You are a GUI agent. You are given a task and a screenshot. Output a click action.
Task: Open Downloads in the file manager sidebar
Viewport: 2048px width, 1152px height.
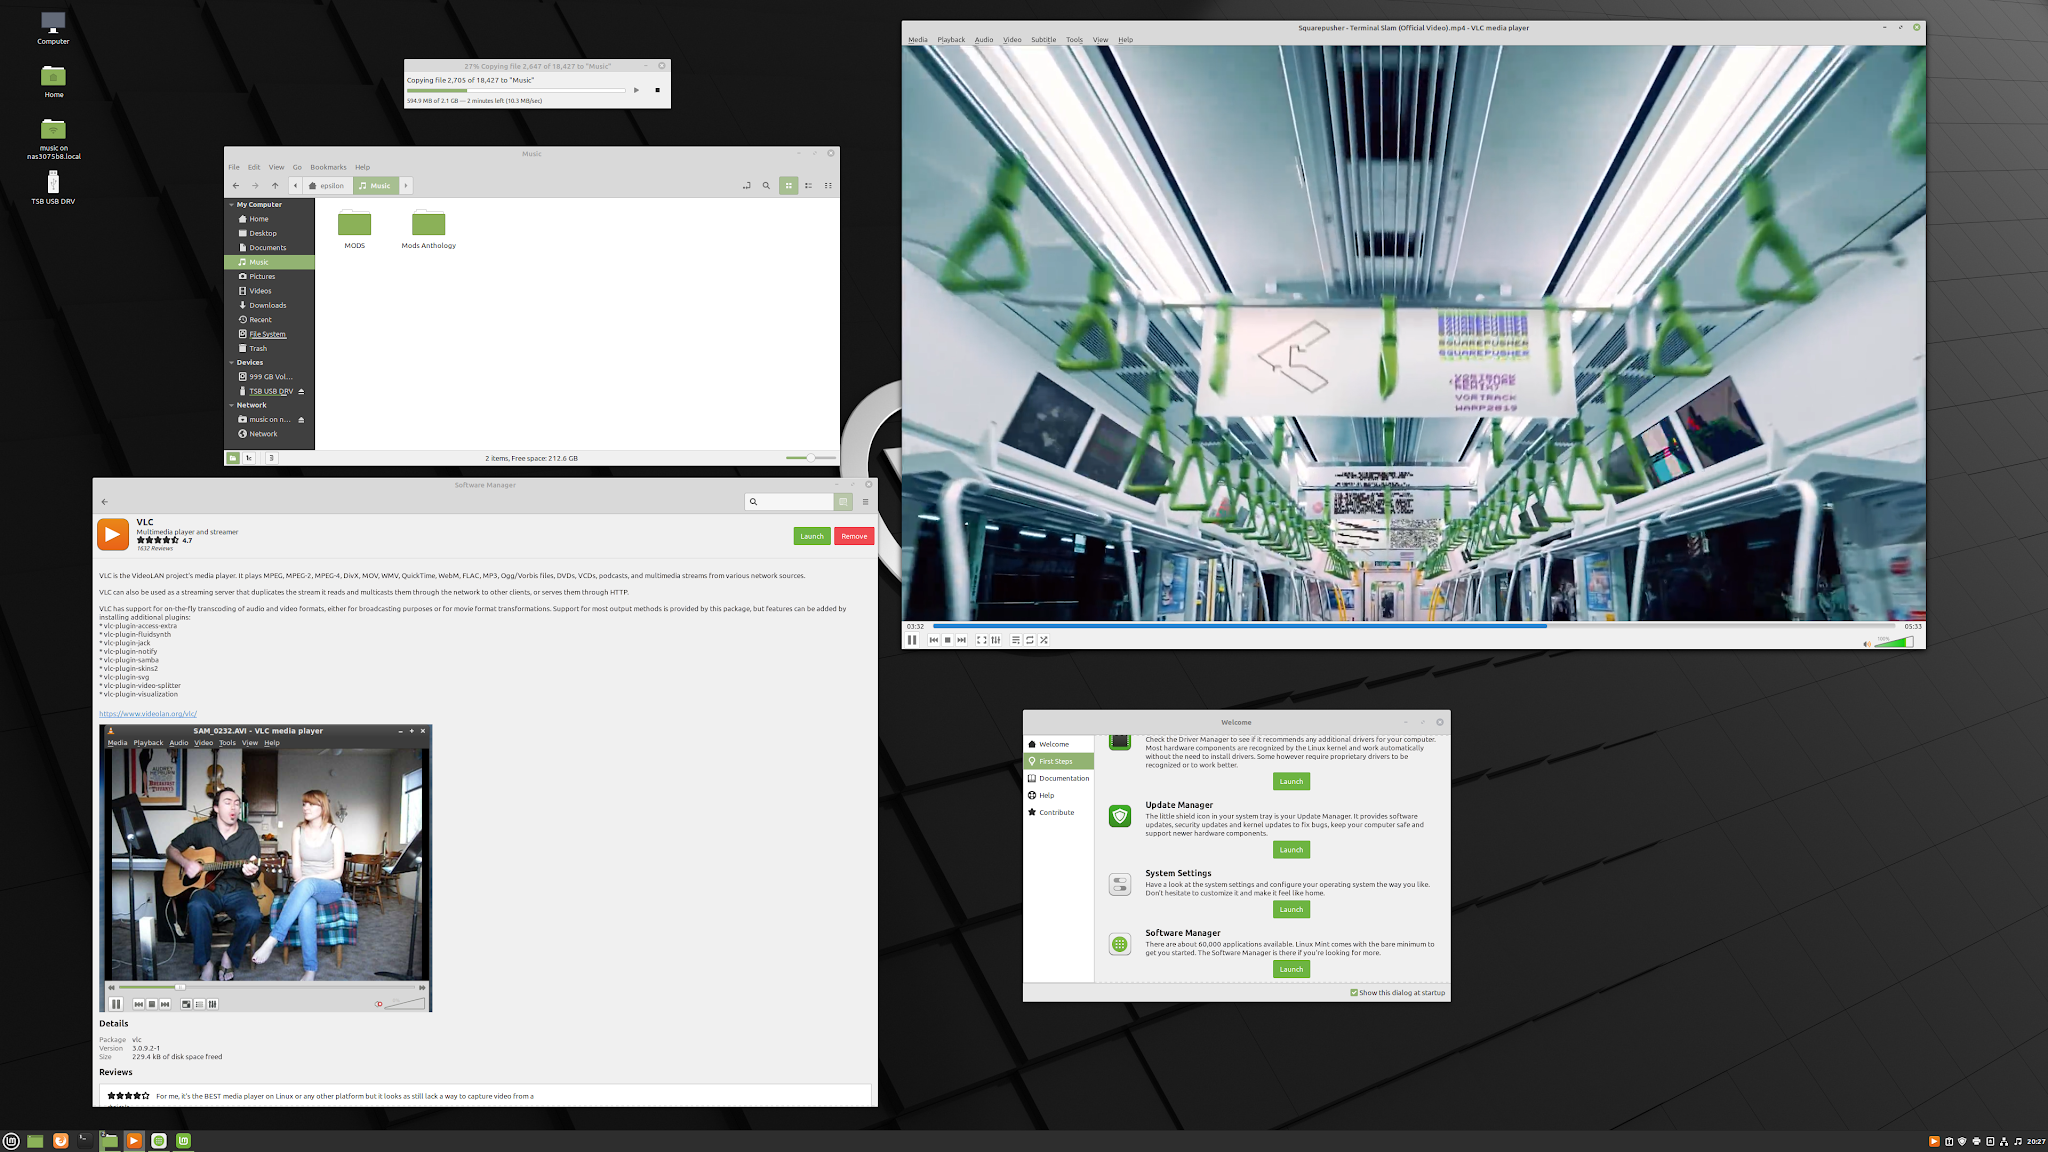pyautogui.click(x=268, y=305)
